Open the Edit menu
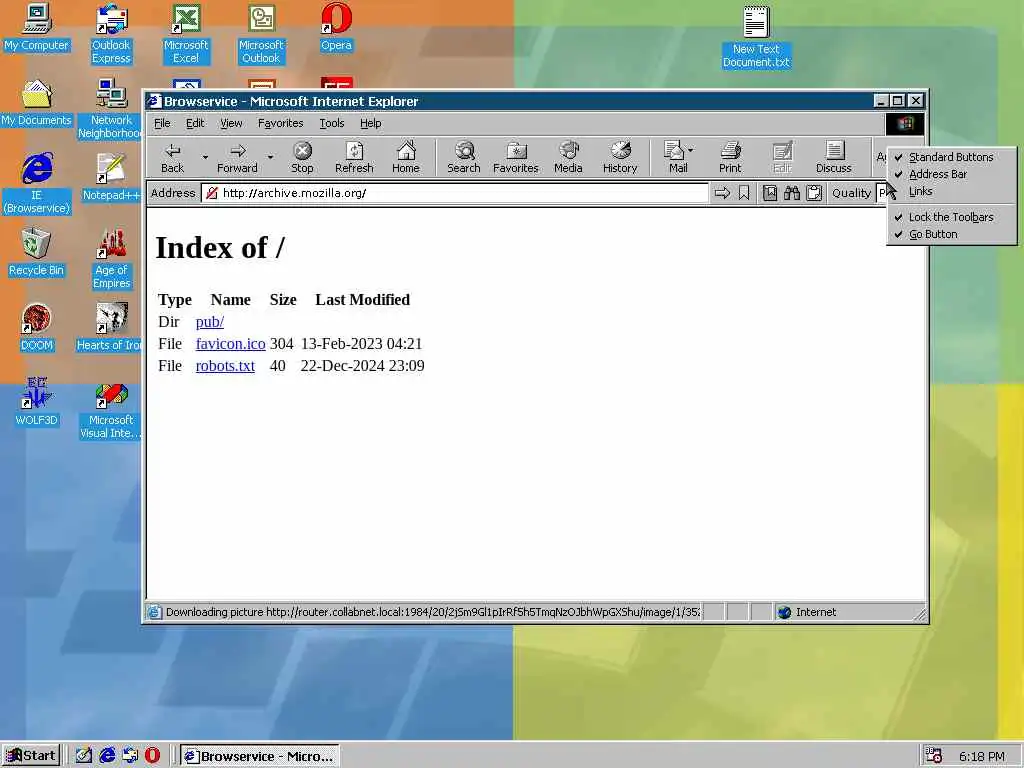This screenshot has height=768, width=1024. point(195,123)
